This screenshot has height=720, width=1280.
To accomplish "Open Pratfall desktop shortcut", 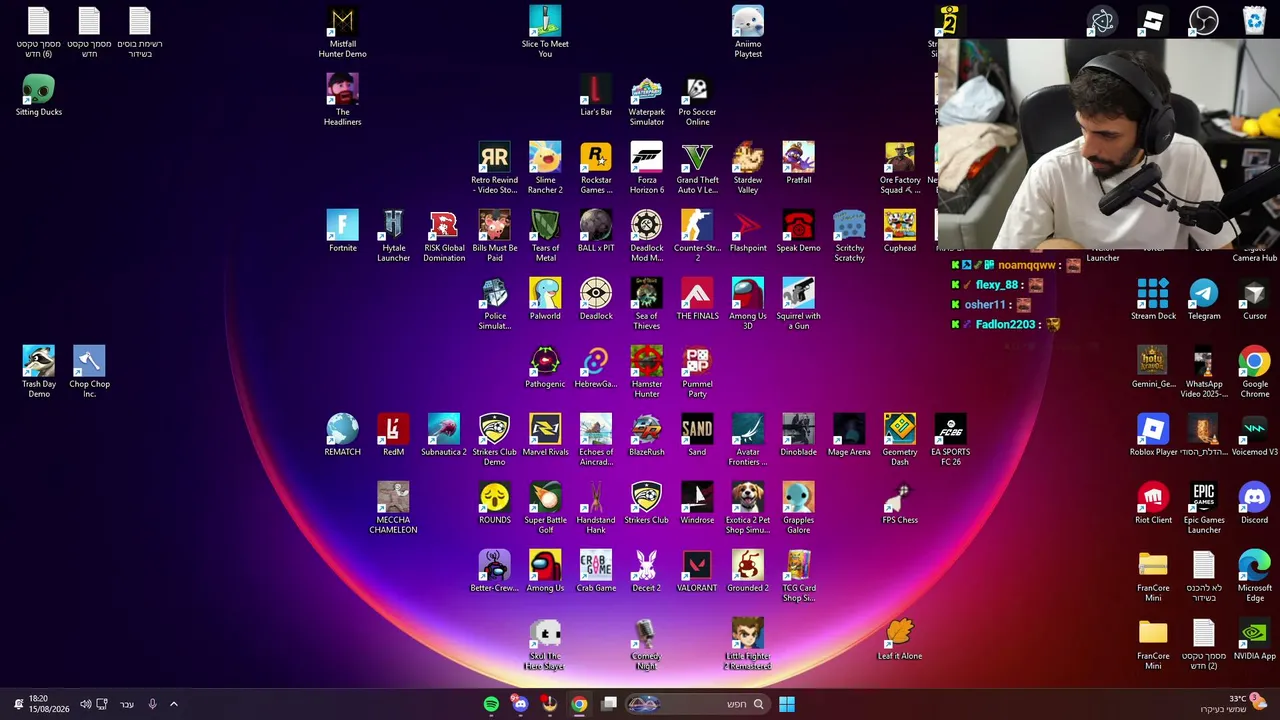I will [798, 163].
